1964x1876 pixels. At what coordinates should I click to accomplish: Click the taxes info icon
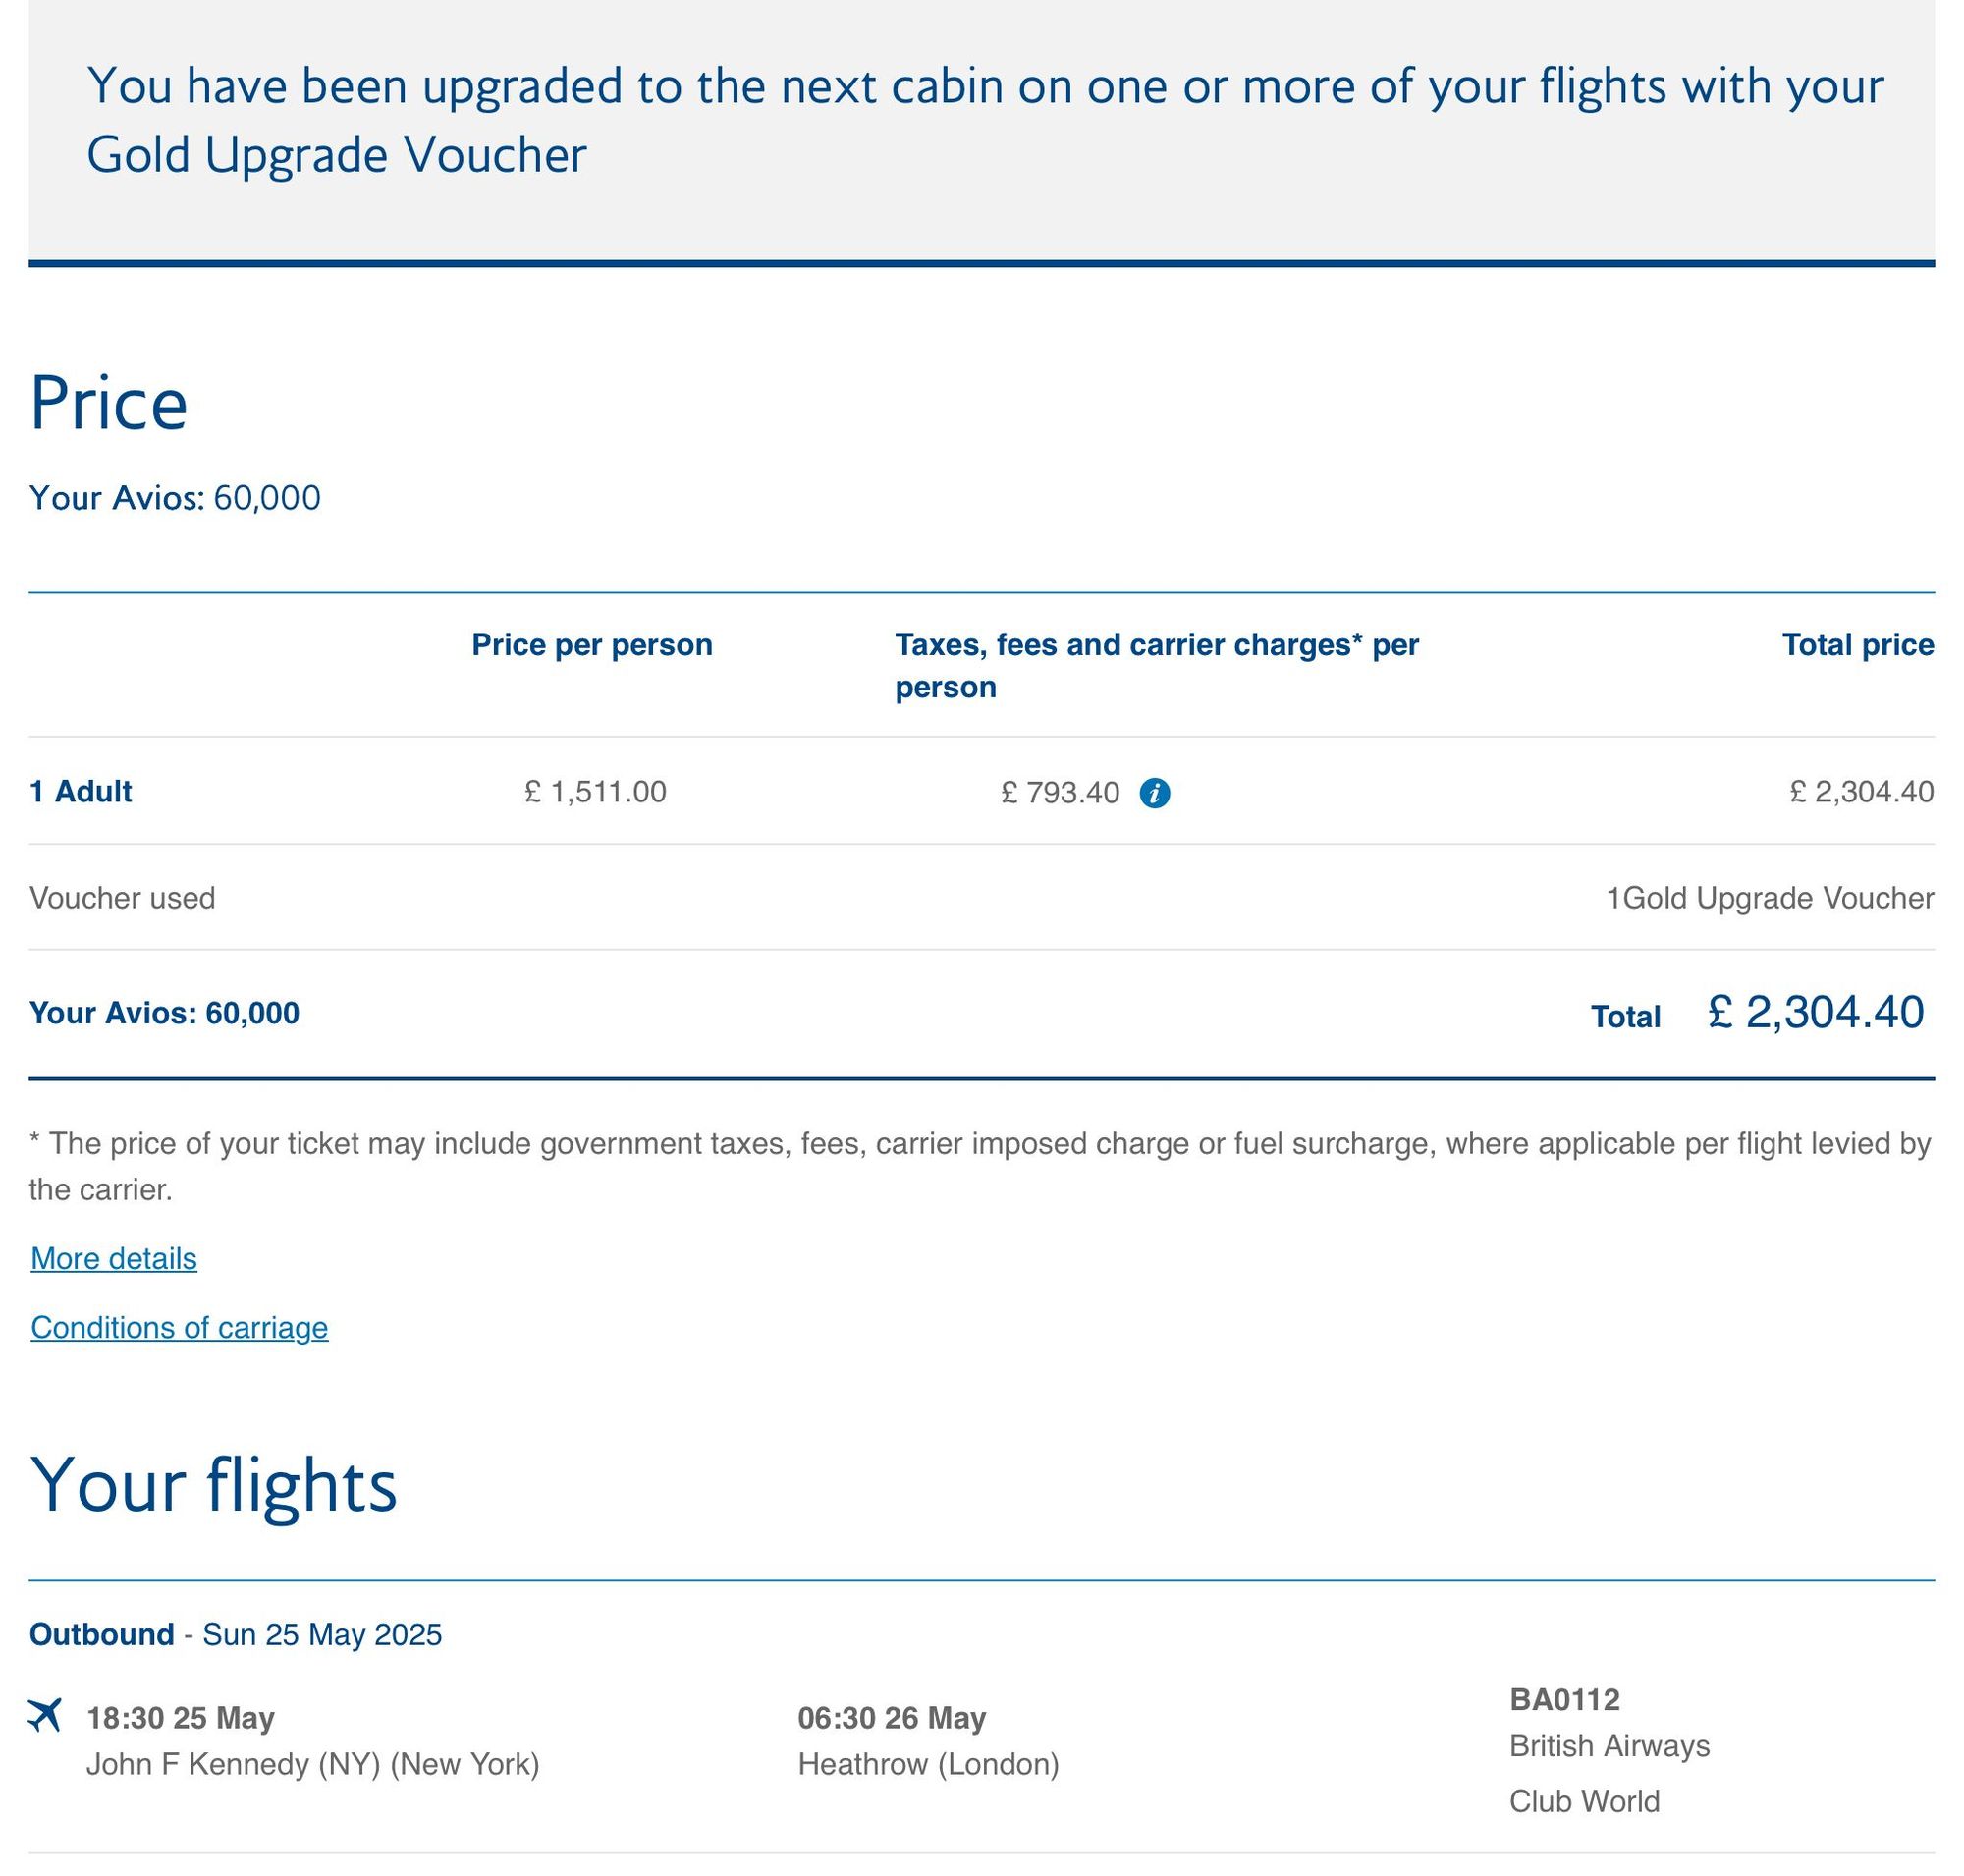pos(1154,793)
